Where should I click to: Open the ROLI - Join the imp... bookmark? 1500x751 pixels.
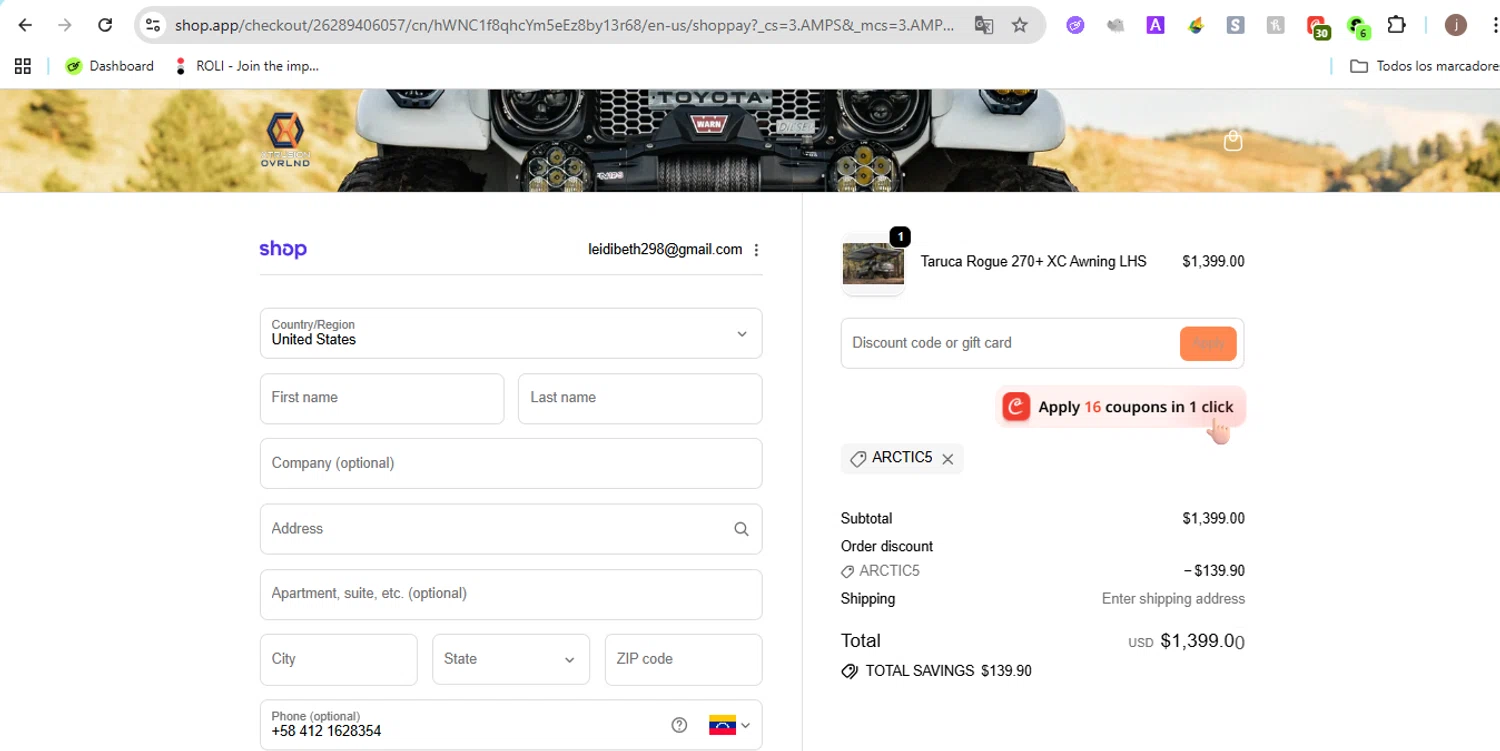246,66
